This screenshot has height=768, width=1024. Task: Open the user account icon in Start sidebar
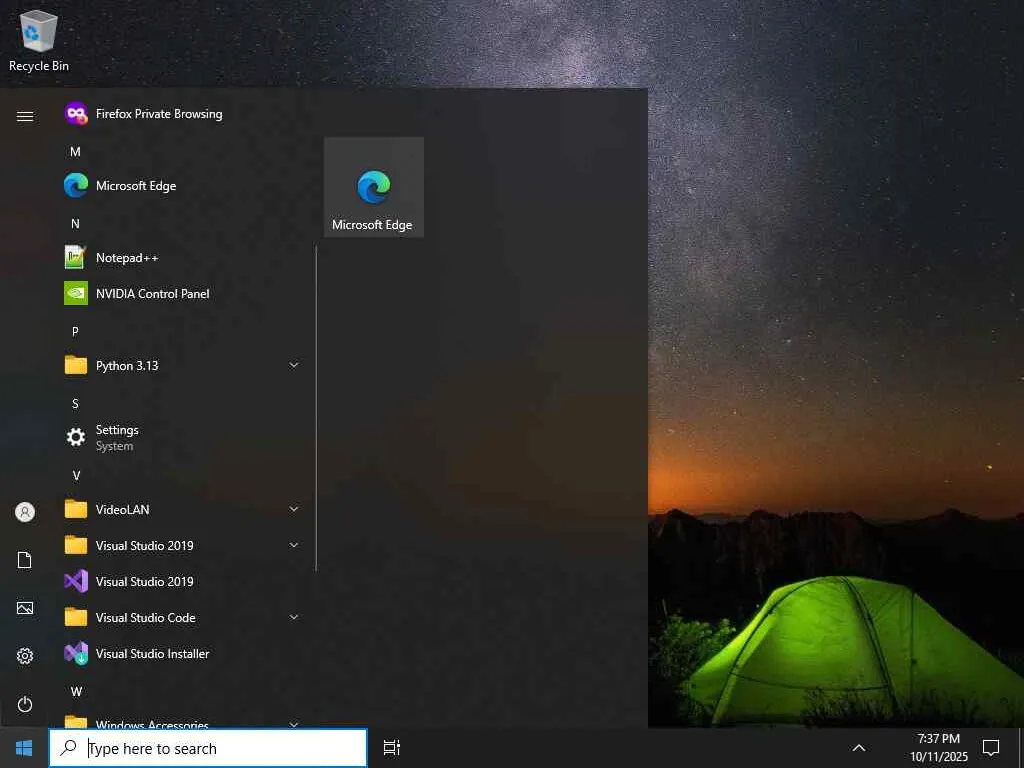coord(25,512)
